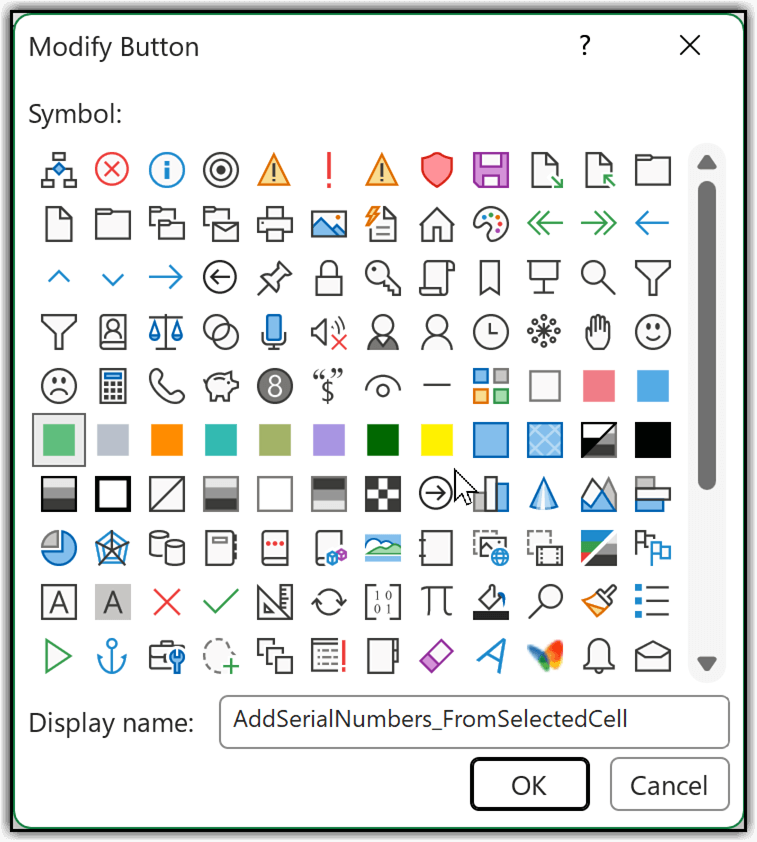Choose the orange color square
The image size is (757, 842).
pyautogui.click(x=165, y=440)
